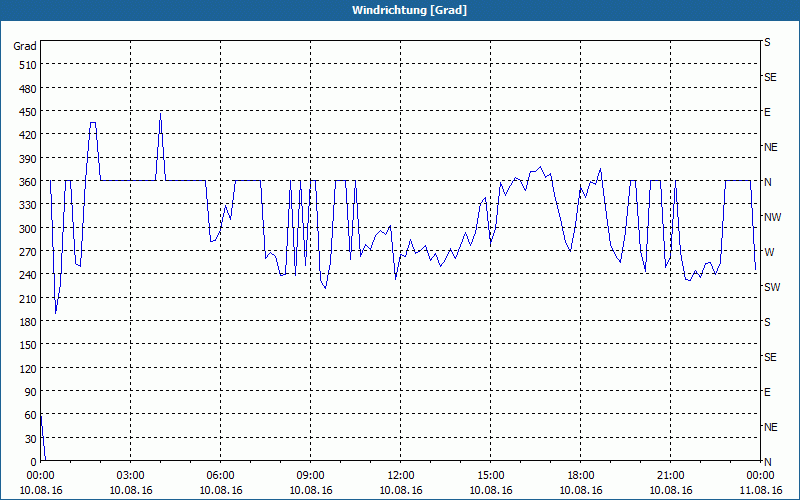Viewport: 800px width, 500px height.
Task: Click the 09:00 time axis label
Action: (311, 476)
